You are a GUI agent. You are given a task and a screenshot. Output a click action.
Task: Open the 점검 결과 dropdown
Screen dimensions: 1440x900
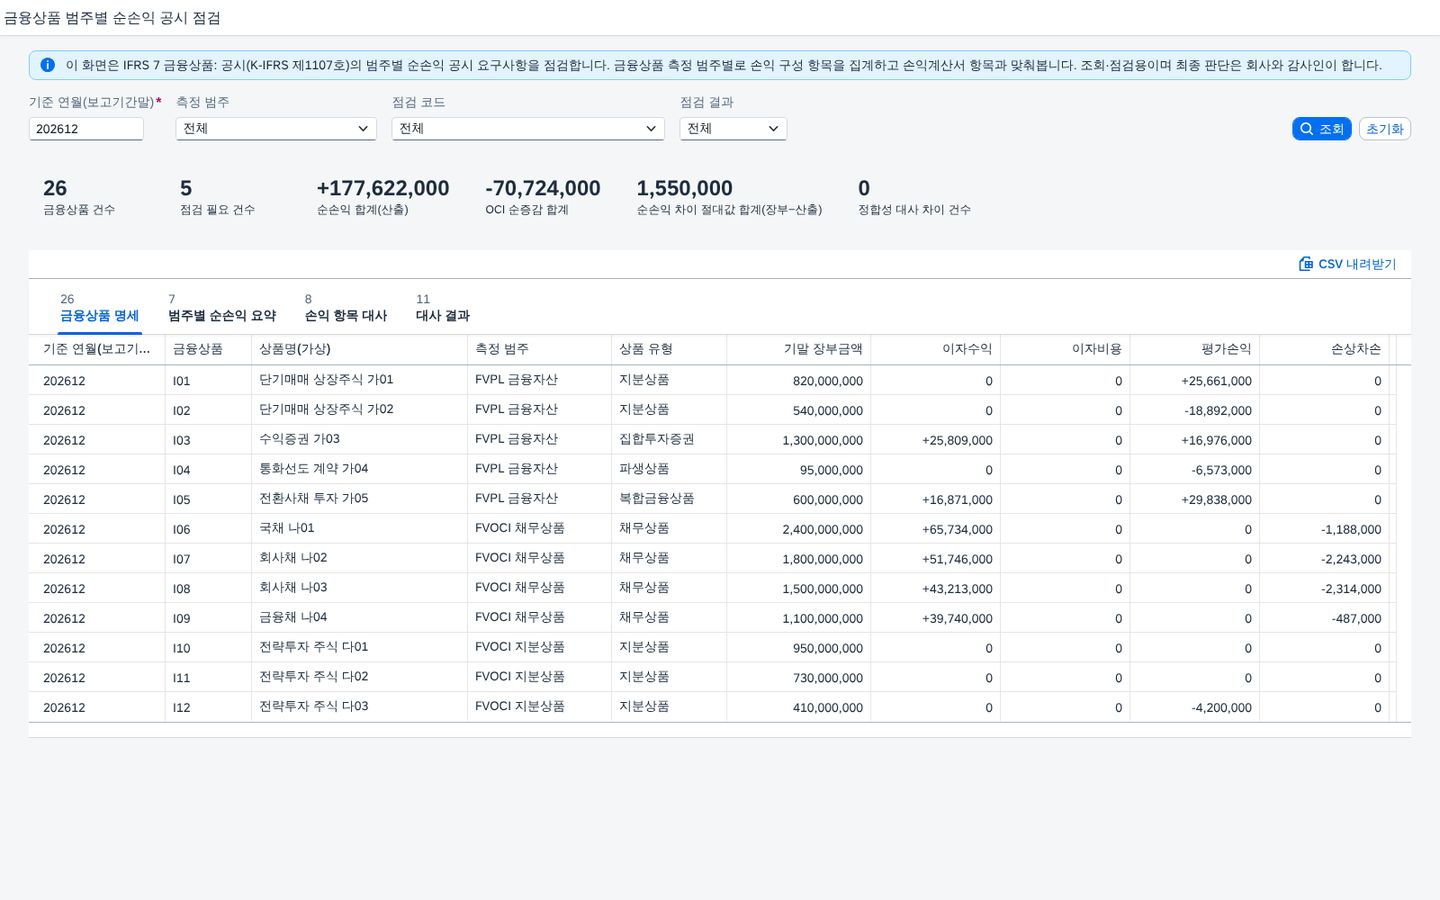(733, 128)
